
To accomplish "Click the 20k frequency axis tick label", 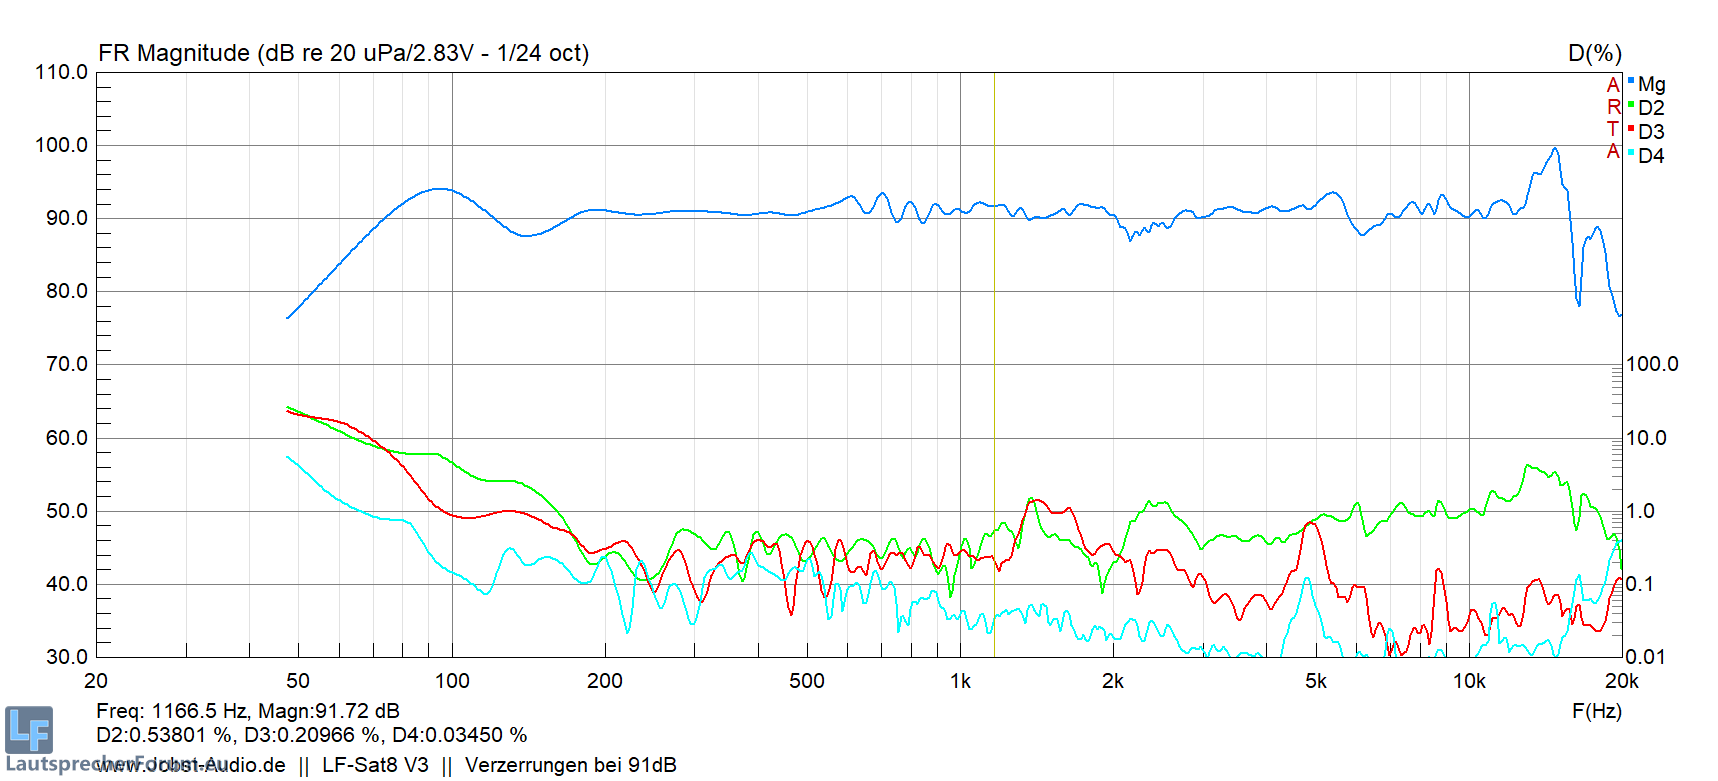I will [x=1621, y=681].
